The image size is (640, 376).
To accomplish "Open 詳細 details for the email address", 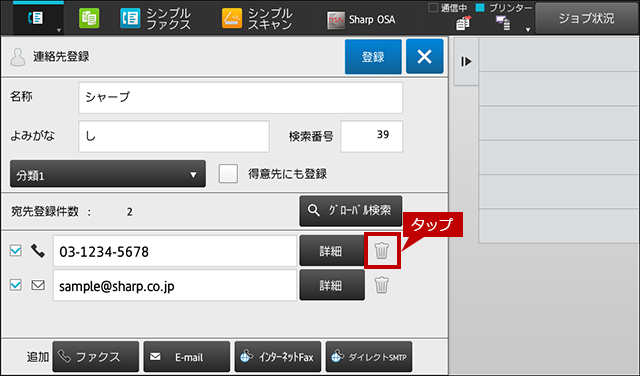I will coord(332,285).
